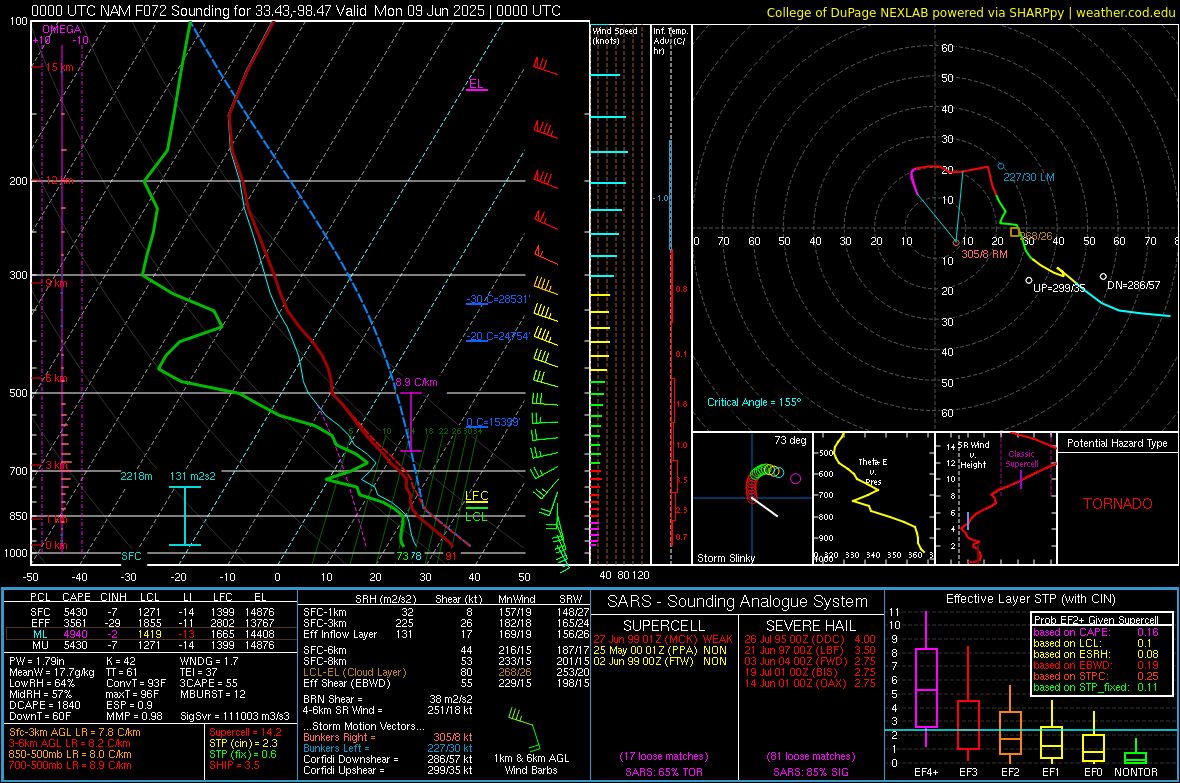Select the '-20 C=24754' height label
Image resolution: width=1180 pixels, height=783 pixels.
click(497, 336)
